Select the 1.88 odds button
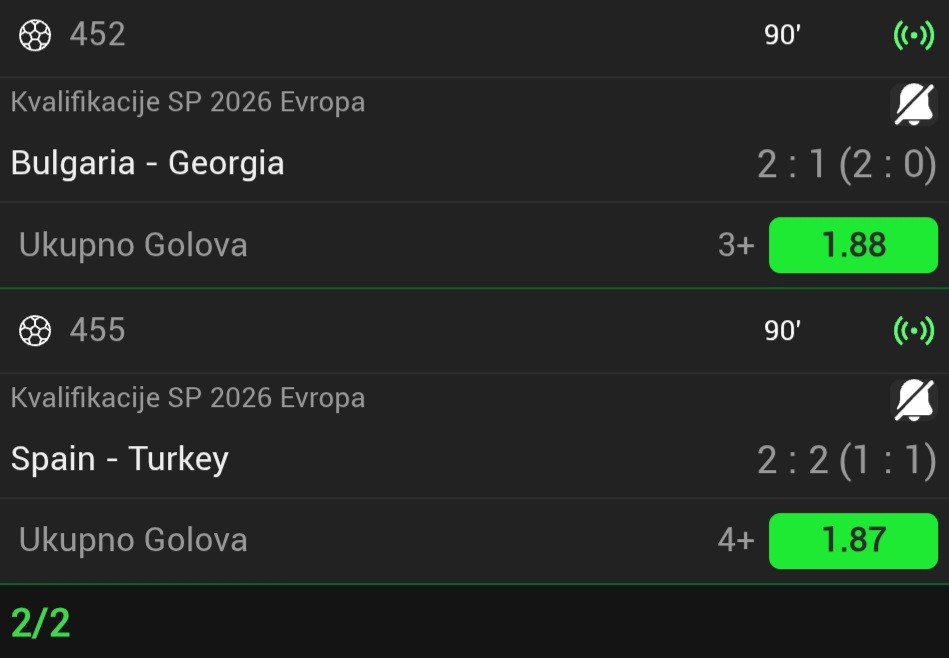Screen dimensions: 949x658 click(853, 245)
